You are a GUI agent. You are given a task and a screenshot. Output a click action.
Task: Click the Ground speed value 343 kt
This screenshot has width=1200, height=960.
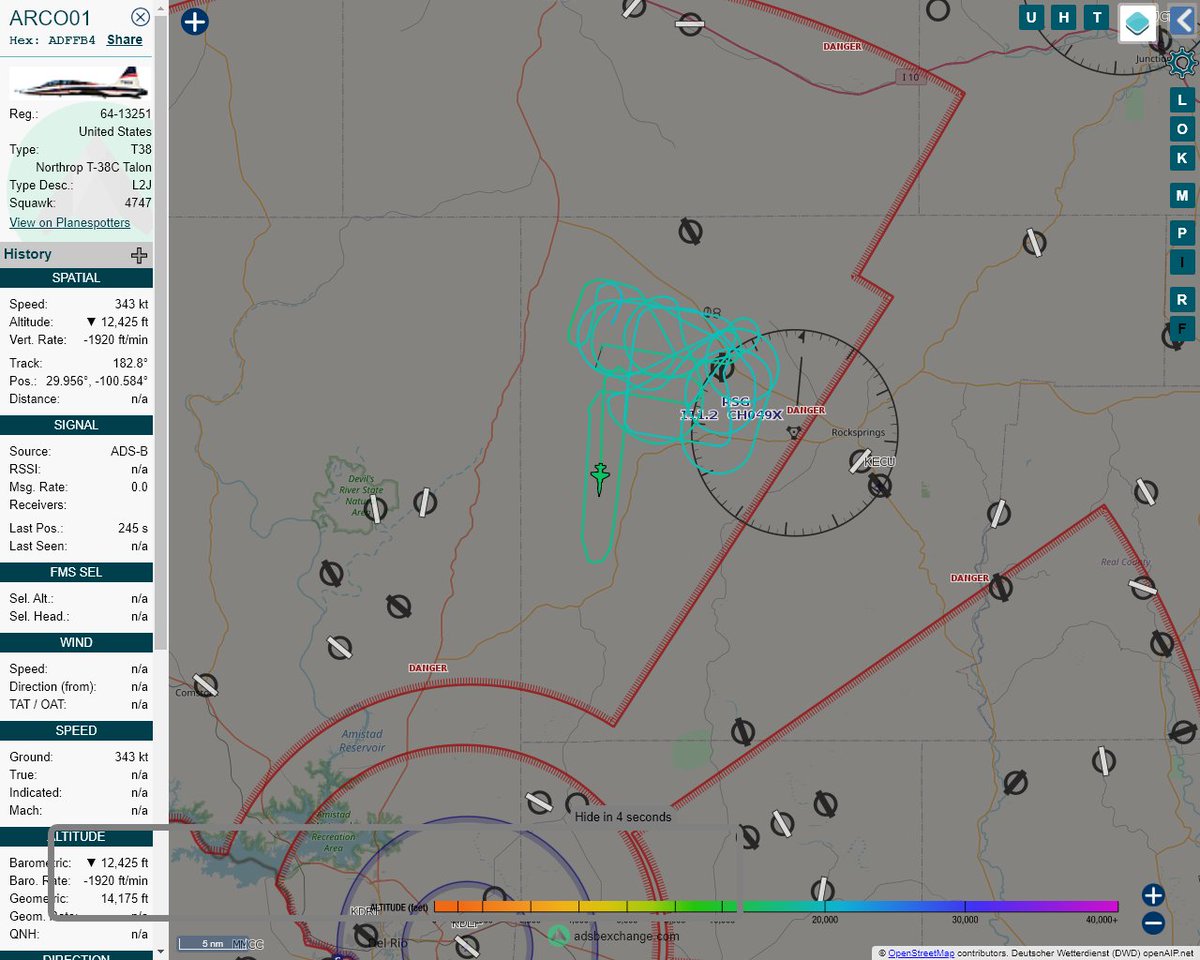[131, 757]
